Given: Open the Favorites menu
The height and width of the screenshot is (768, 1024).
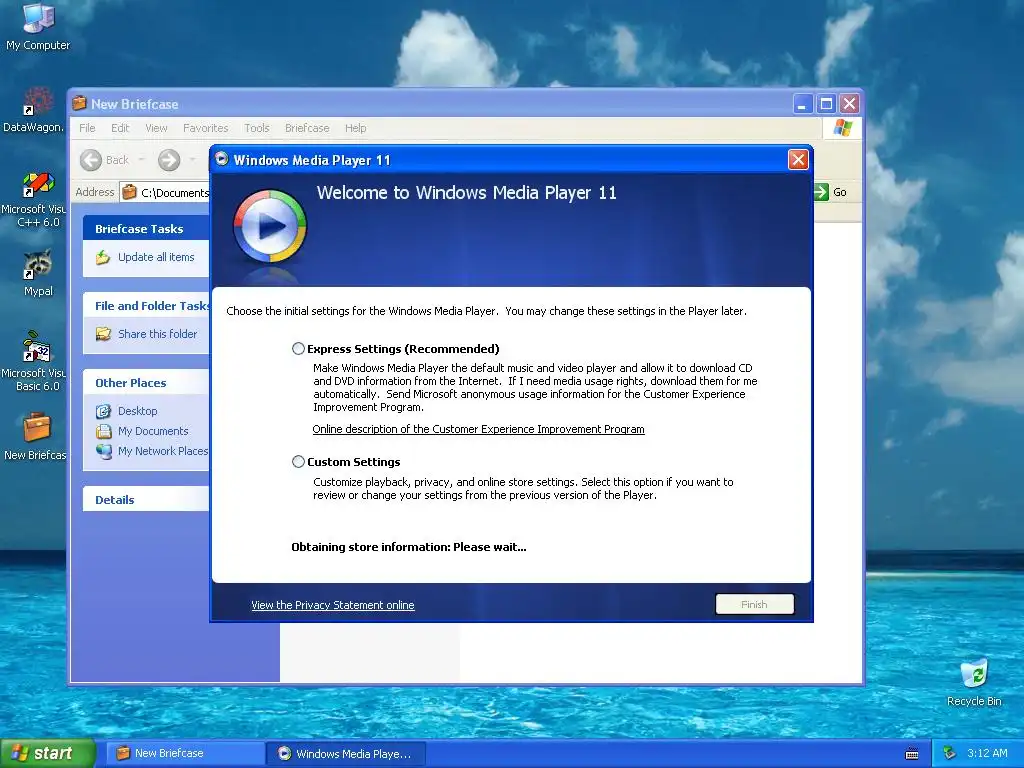Looking at the screenshot, I should click(x=206, y=128).
